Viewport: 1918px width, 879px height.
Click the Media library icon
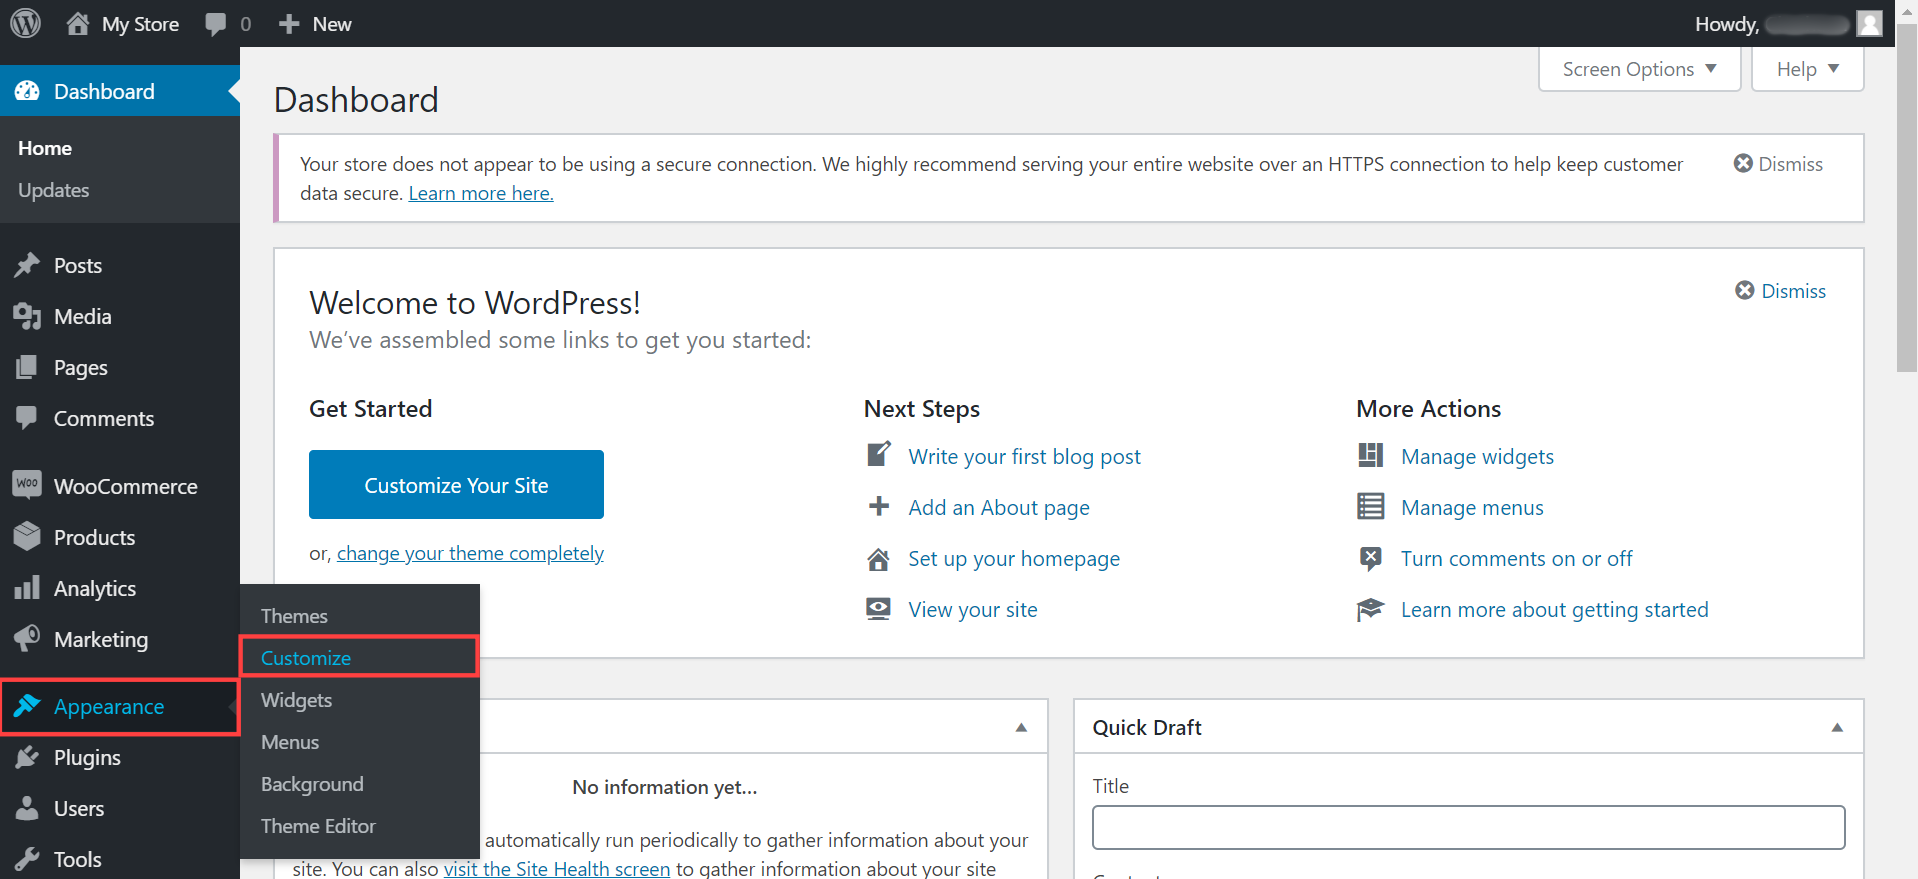pyautogui.click(x=27, y=316)
